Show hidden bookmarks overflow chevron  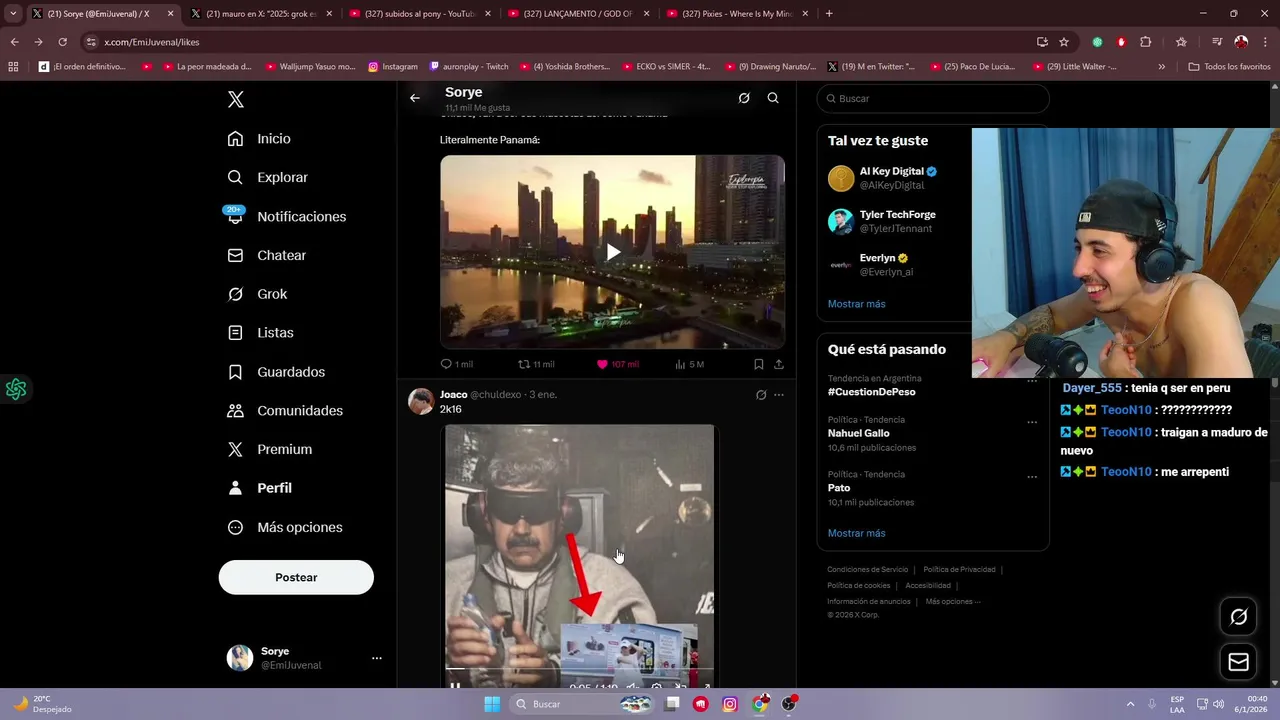pos(1161,66)
